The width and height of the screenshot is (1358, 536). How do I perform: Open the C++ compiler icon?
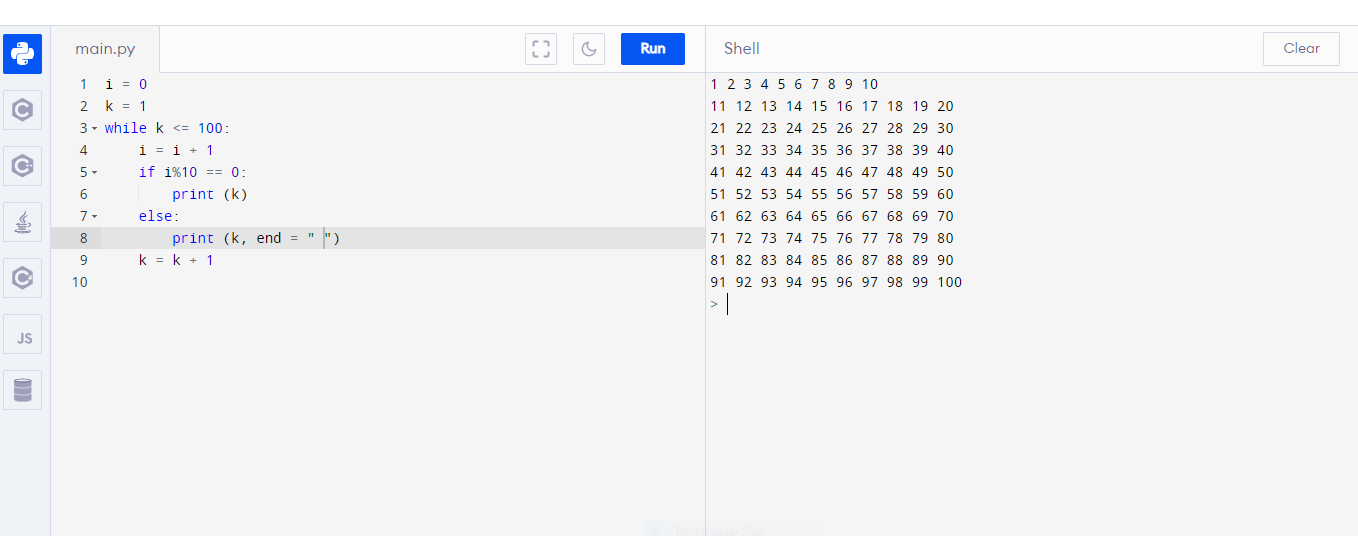pyautogui.click(x=22, y=166)
